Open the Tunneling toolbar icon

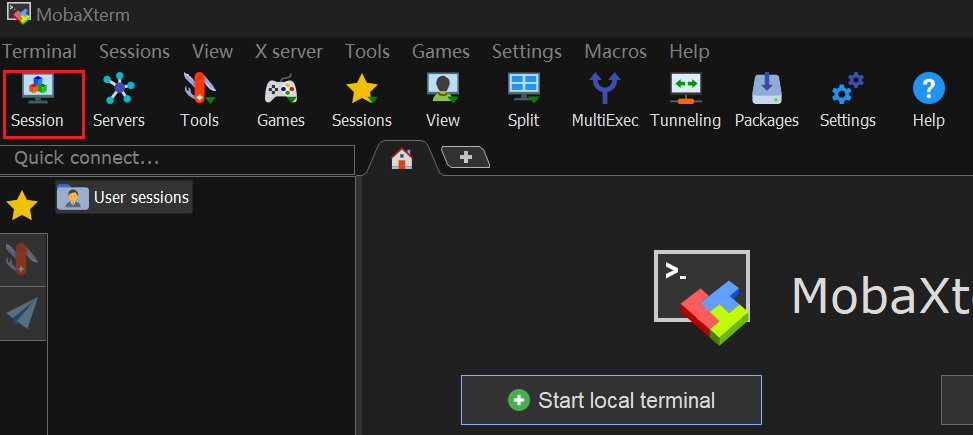686,102
